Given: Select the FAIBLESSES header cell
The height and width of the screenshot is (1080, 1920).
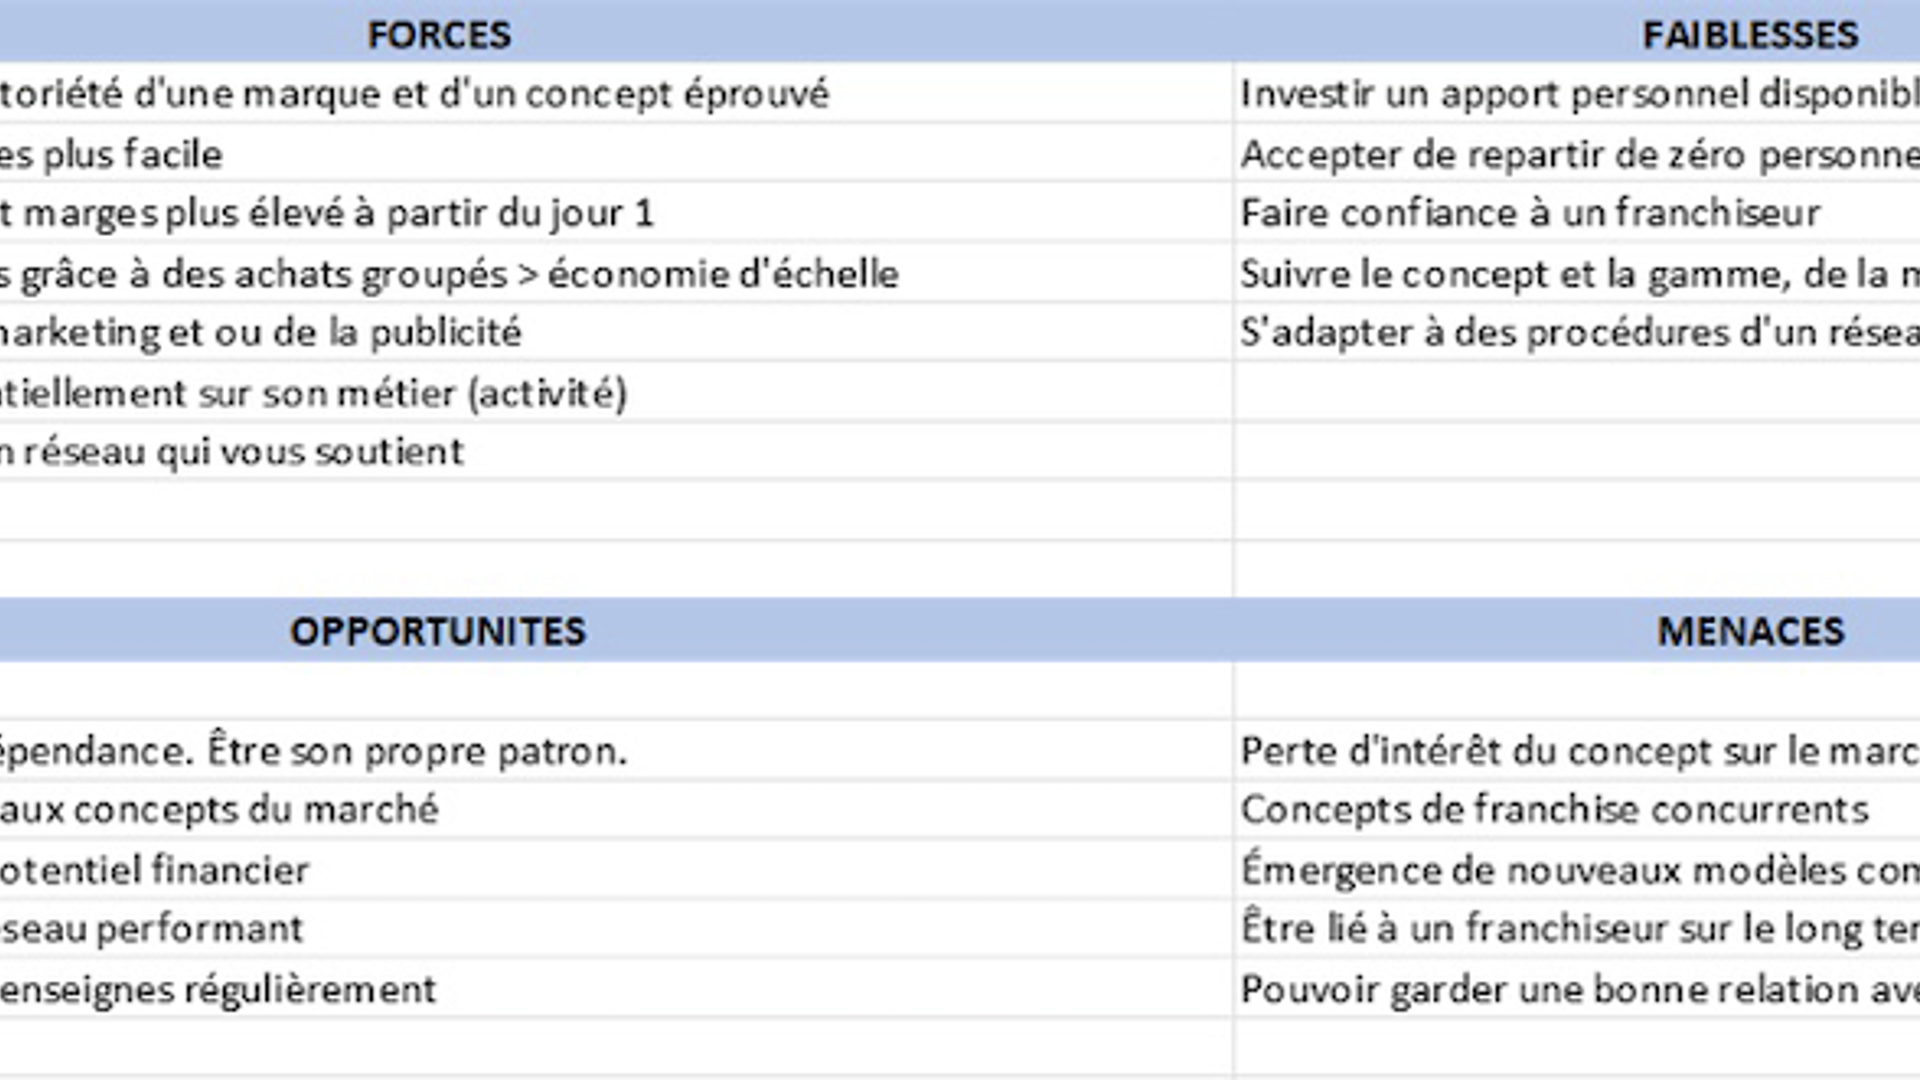Looking at the screenshot, I should [x=1577, y=32].
